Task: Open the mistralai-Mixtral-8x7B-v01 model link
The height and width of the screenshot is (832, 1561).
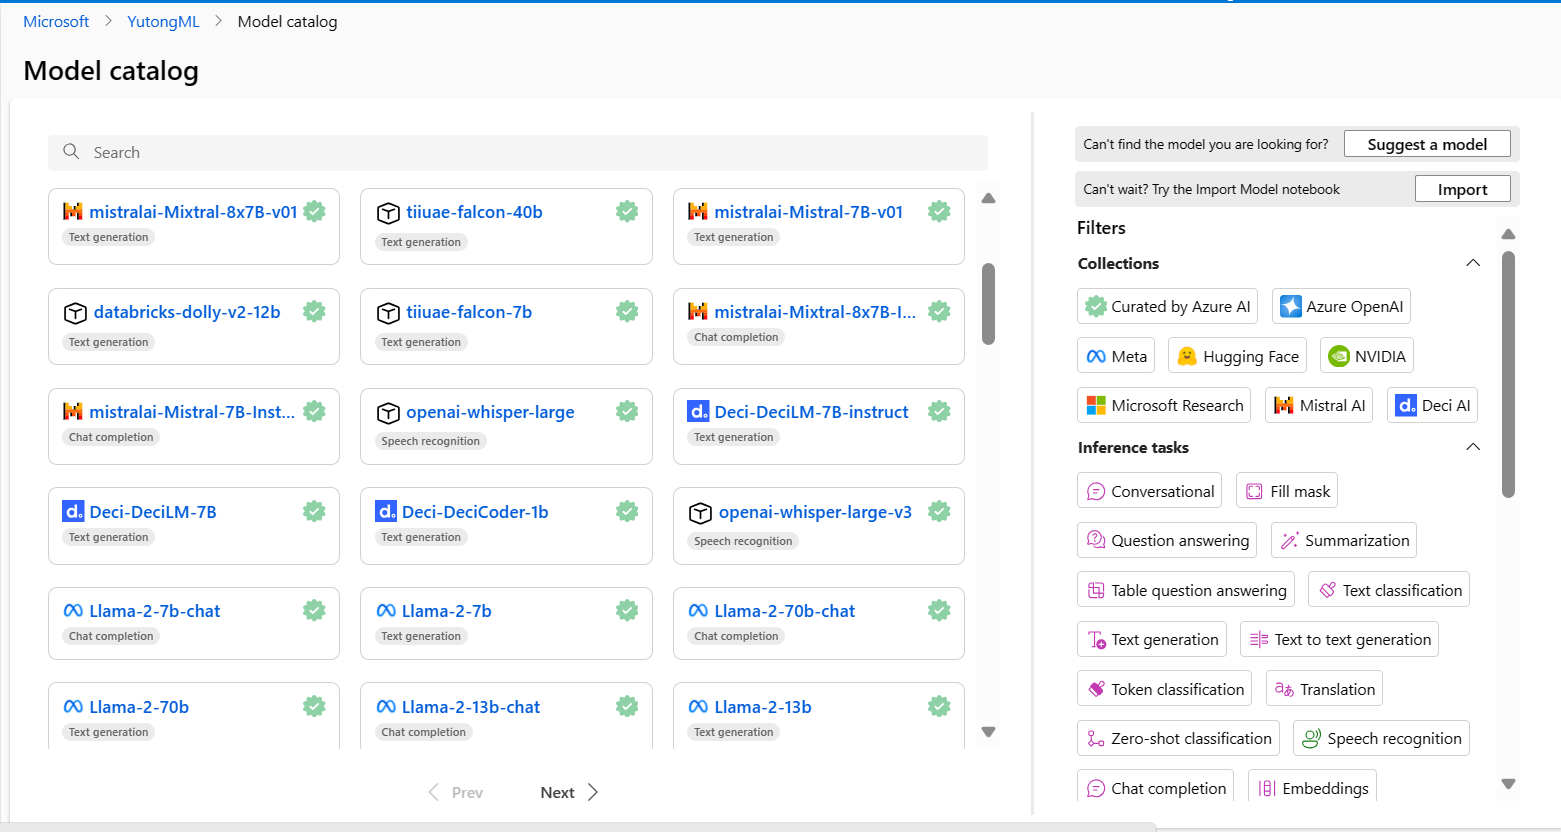Action: click(x=193, y=212)
